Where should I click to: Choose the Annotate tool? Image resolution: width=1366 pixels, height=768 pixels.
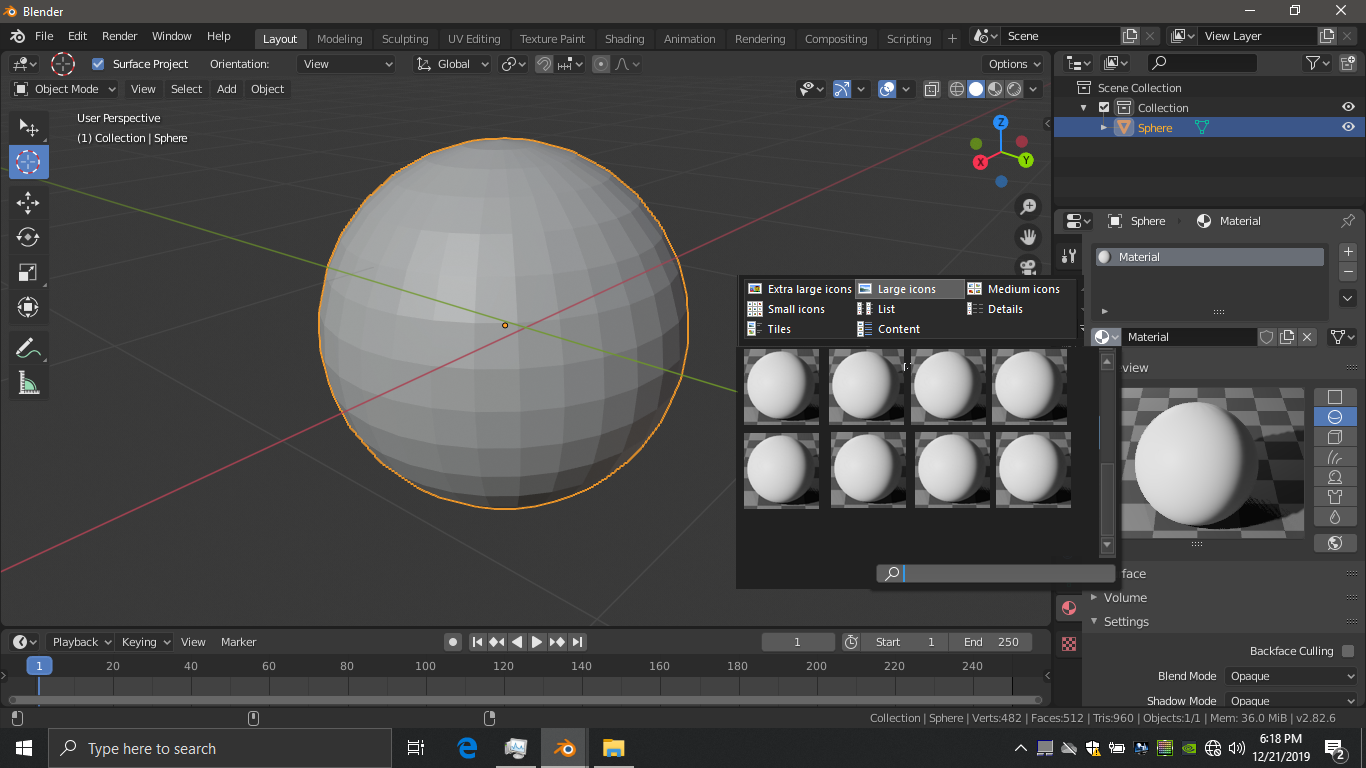point(28,349)
